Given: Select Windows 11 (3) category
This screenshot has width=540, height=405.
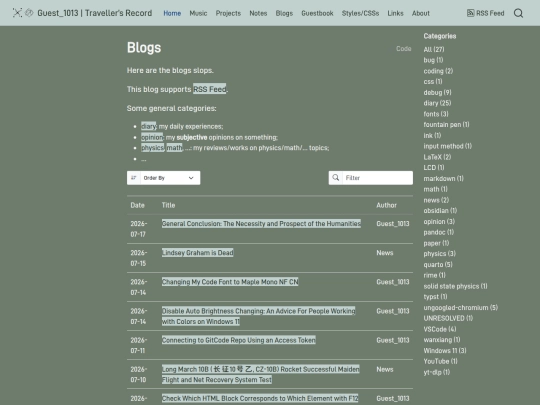Looking at the screenshot, I should (x=445, y=351).
